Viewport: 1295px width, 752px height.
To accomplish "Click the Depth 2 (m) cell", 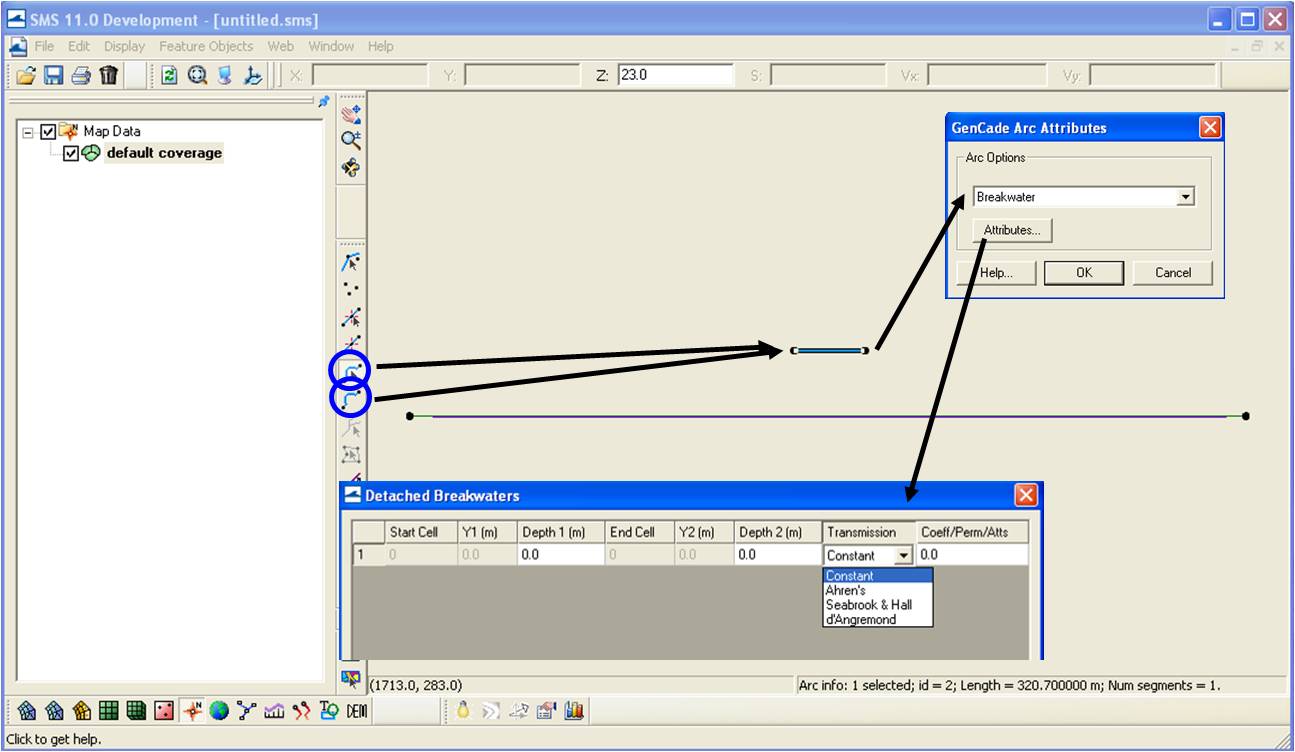I will point(779,554).
